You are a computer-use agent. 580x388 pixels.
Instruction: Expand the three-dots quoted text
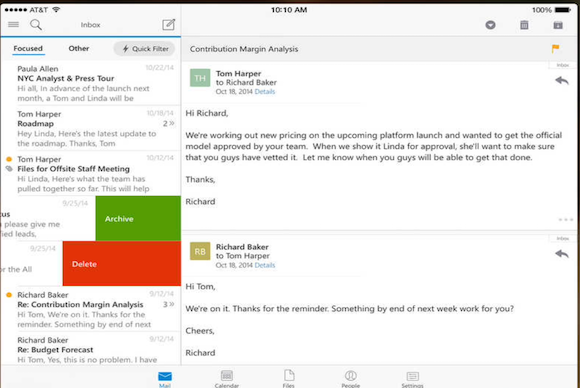[566, 220]
